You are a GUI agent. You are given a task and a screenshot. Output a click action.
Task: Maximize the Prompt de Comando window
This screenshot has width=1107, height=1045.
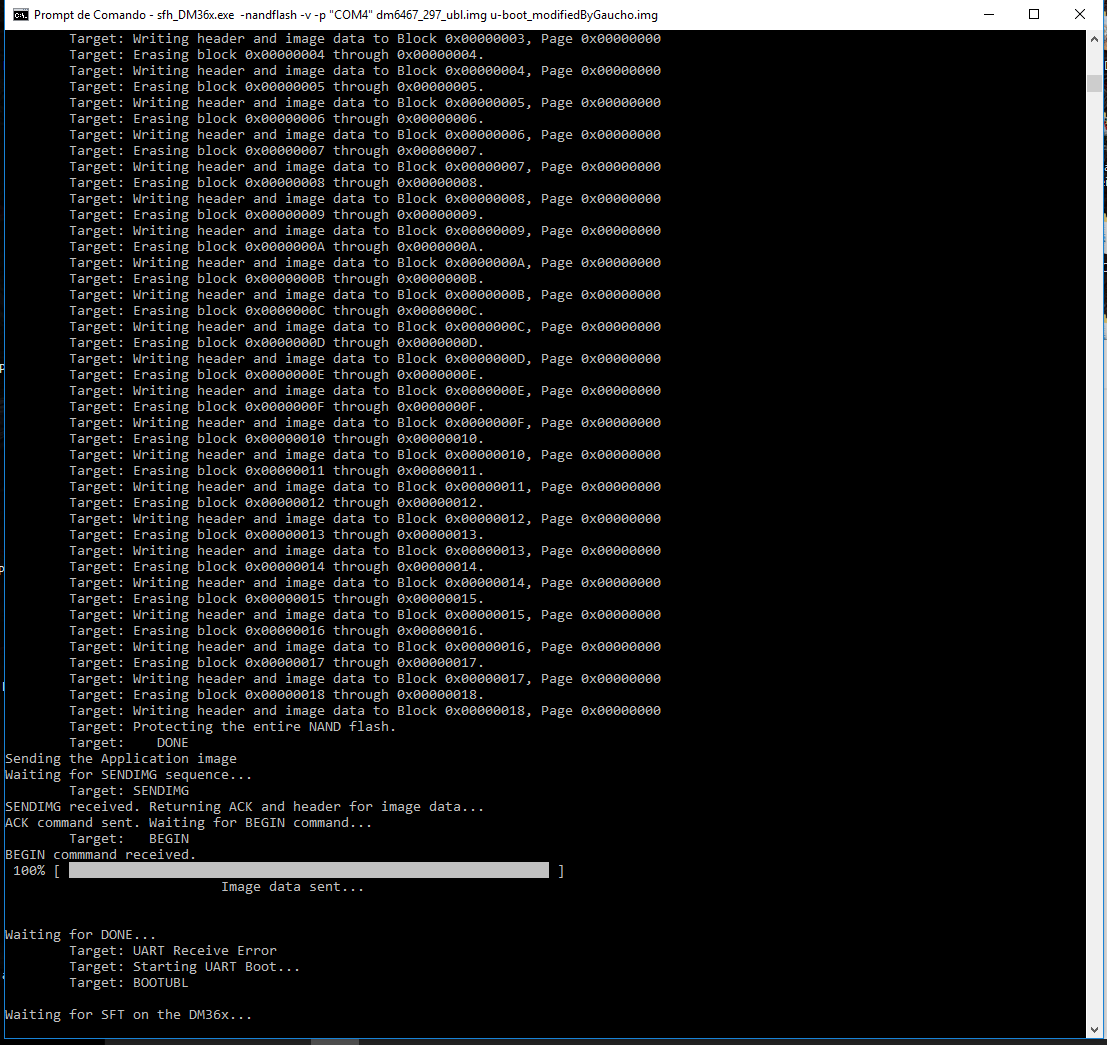point(1034,15)
